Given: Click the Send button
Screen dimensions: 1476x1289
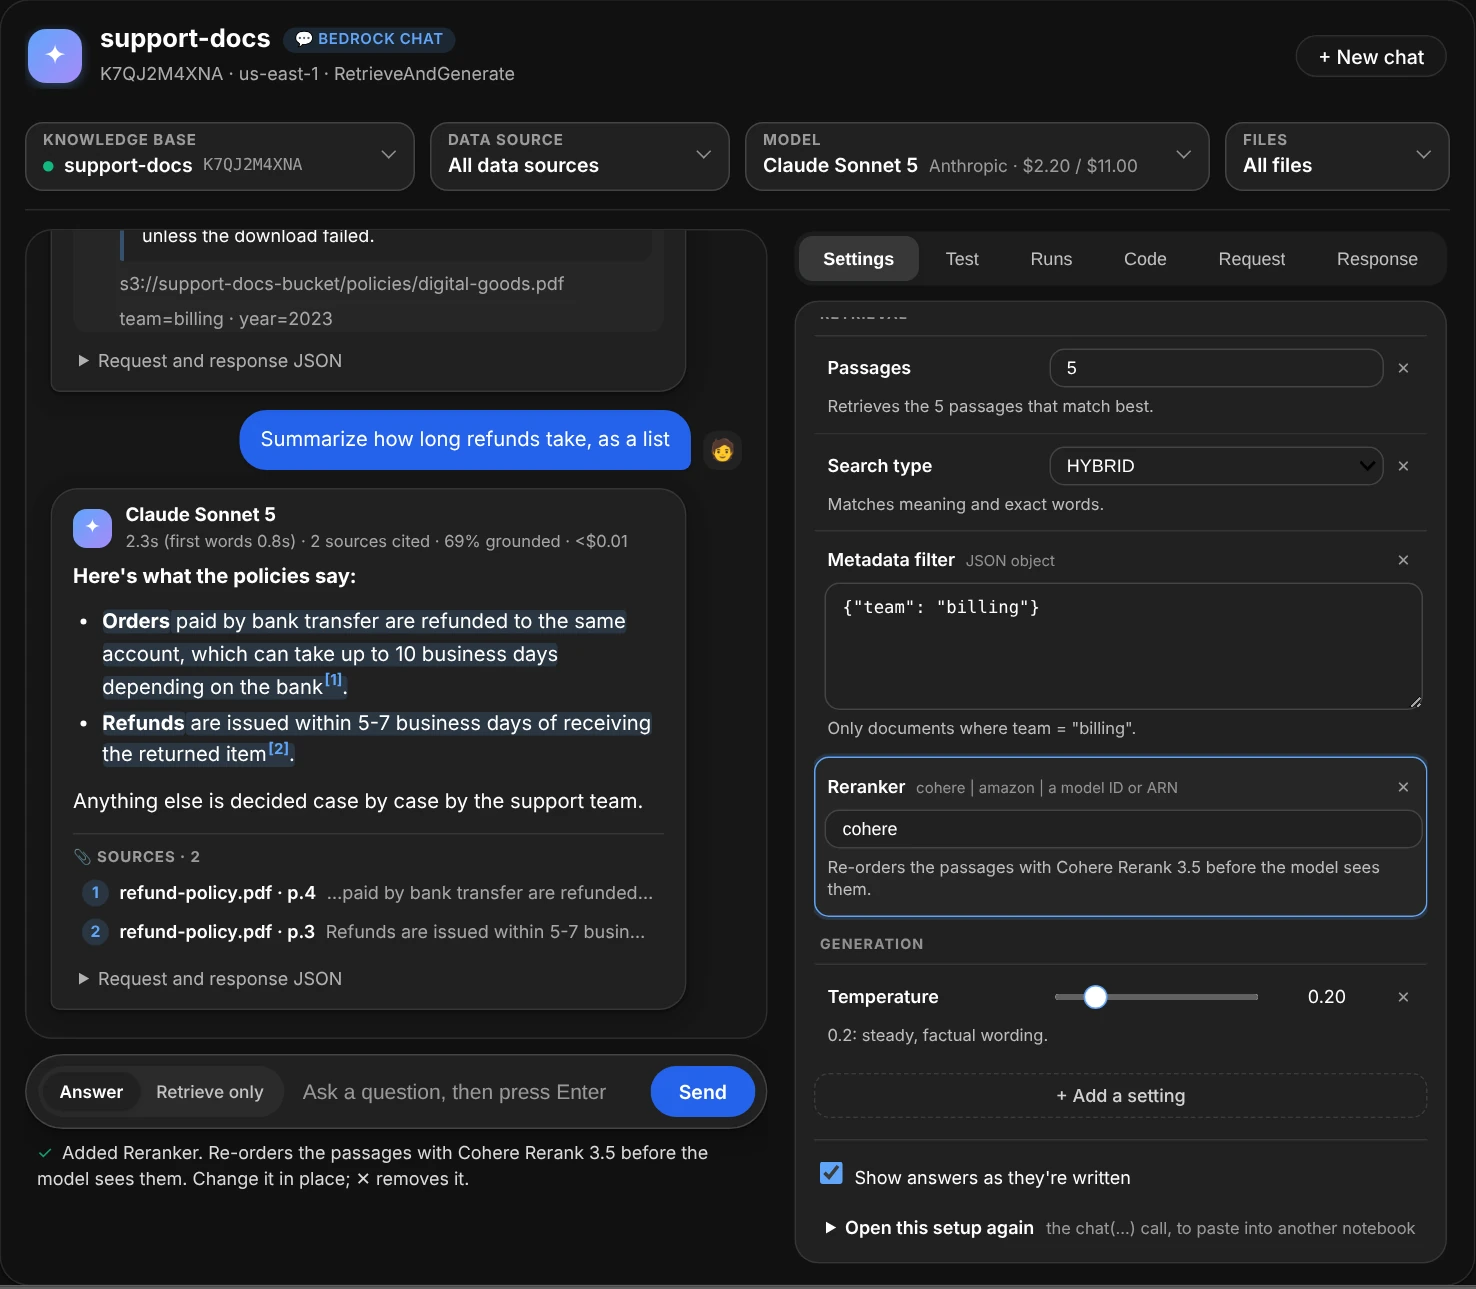Looking at the screenshot, I should click(702, 1092).
